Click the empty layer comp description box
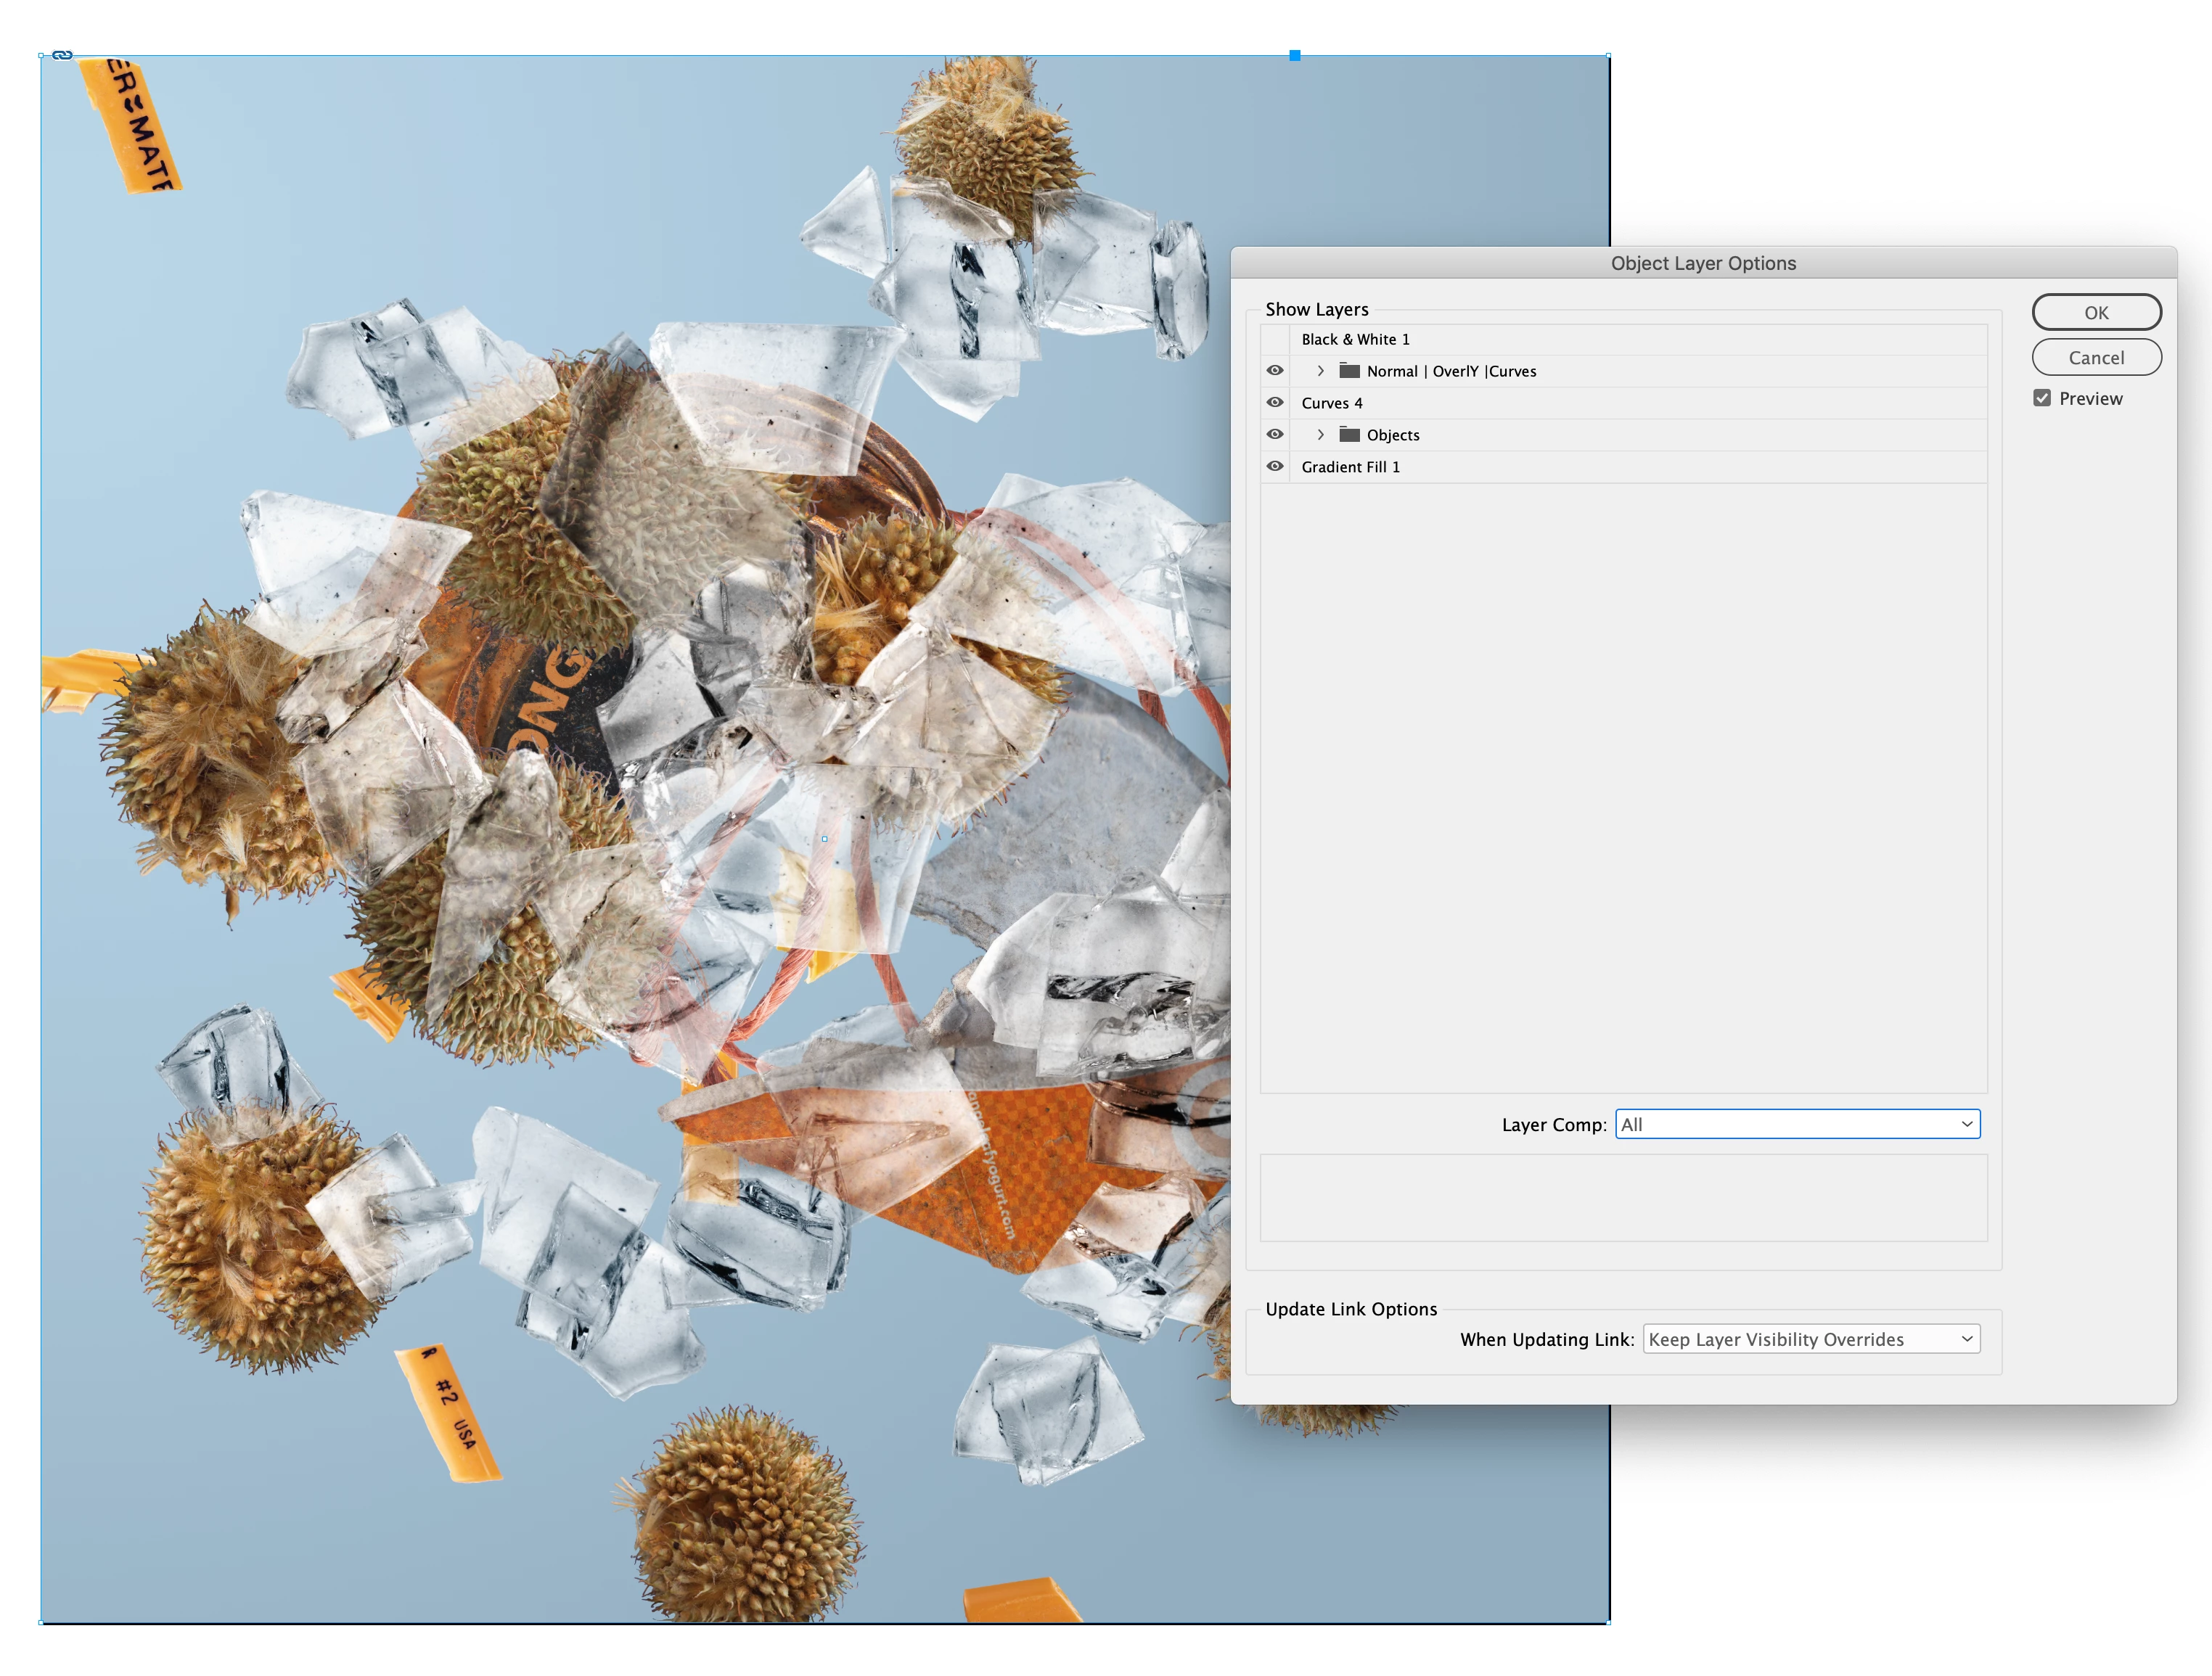This screenshot has height=1676, width=2212. pos(1623,1198)
